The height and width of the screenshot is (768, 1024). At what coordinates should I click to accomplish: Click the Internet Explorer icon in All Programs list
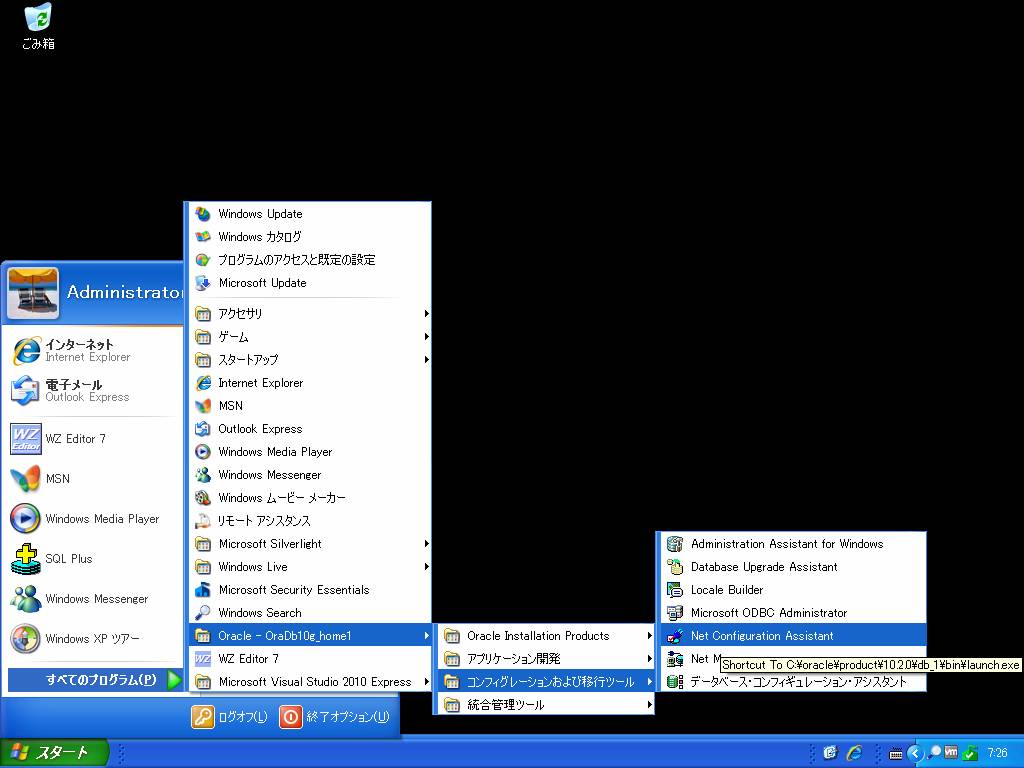[x=203, y=383]
